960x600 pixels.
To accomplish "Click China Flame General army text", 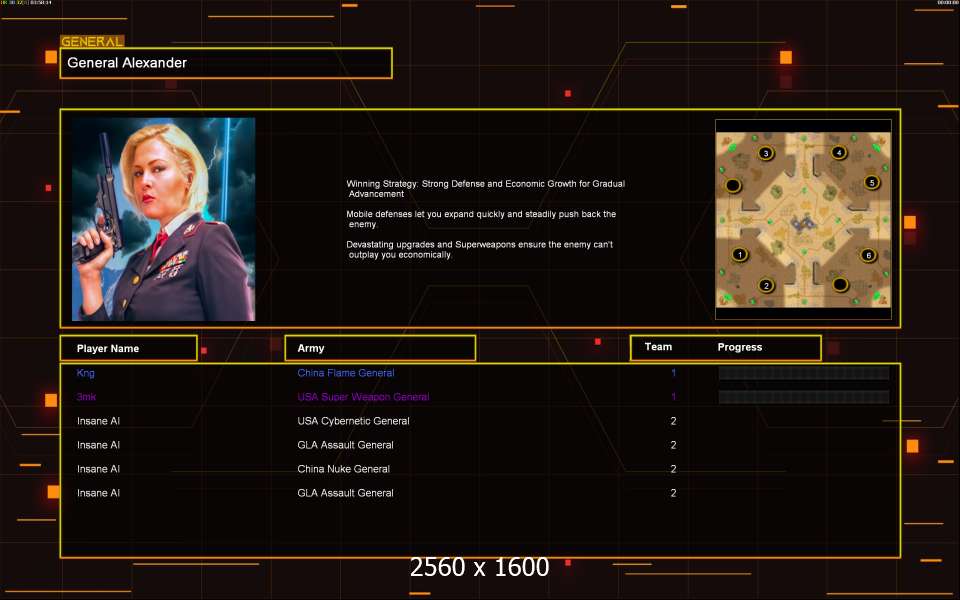I will 346,373.
